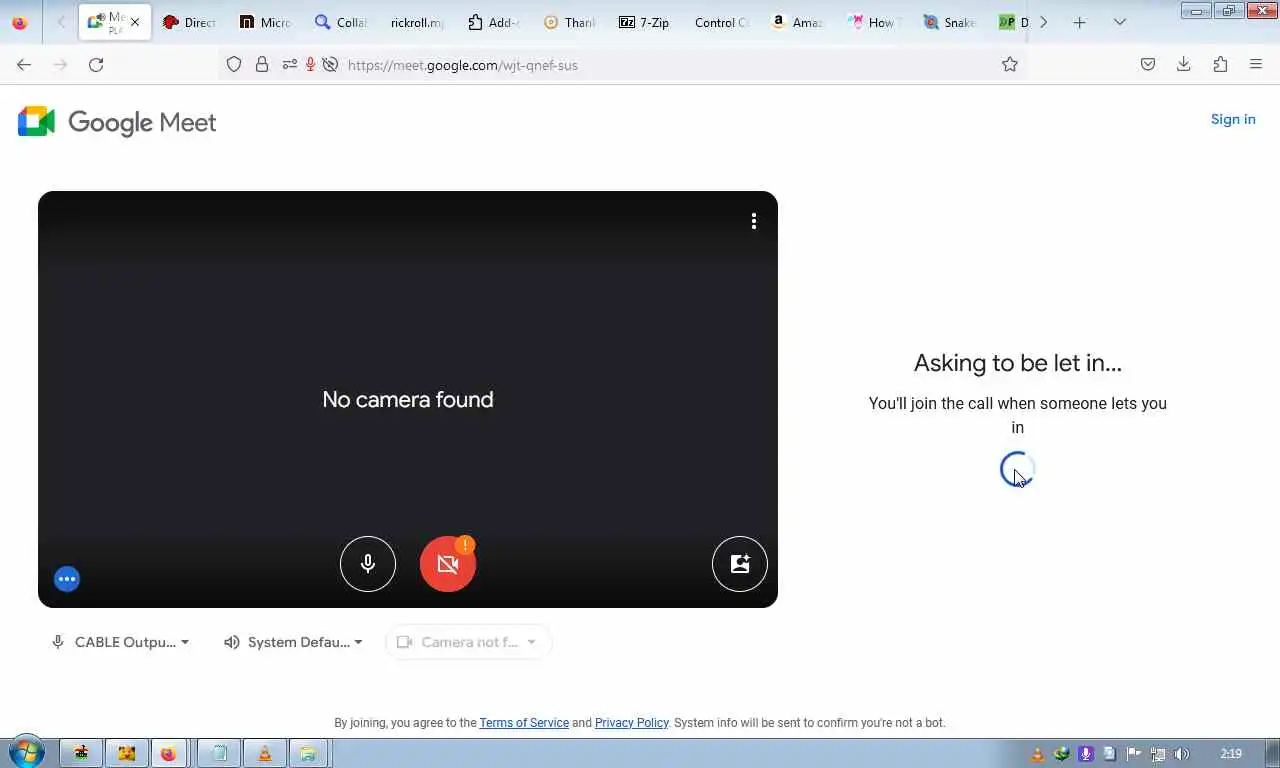The width and height of the screenshot is (1280, 768).
Task: Click the camera warning exclamation badge
Action: (x=465, y=545)
